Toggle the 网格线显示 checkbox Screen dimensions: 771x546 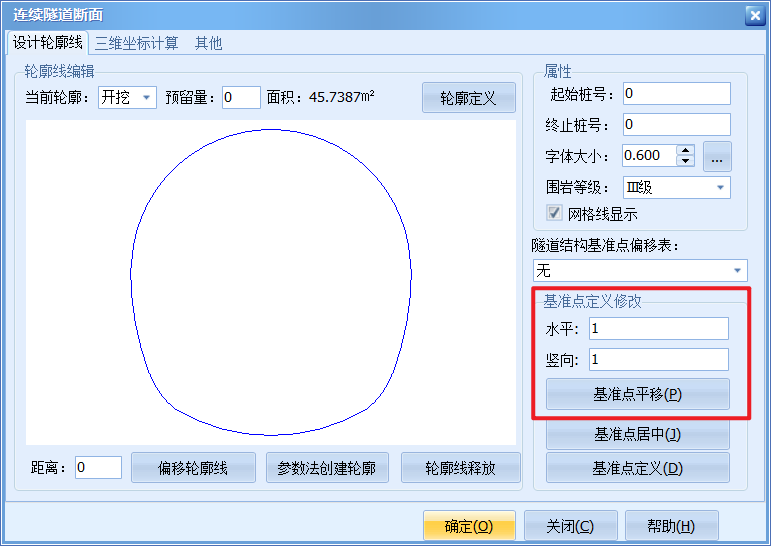[554, 213]
